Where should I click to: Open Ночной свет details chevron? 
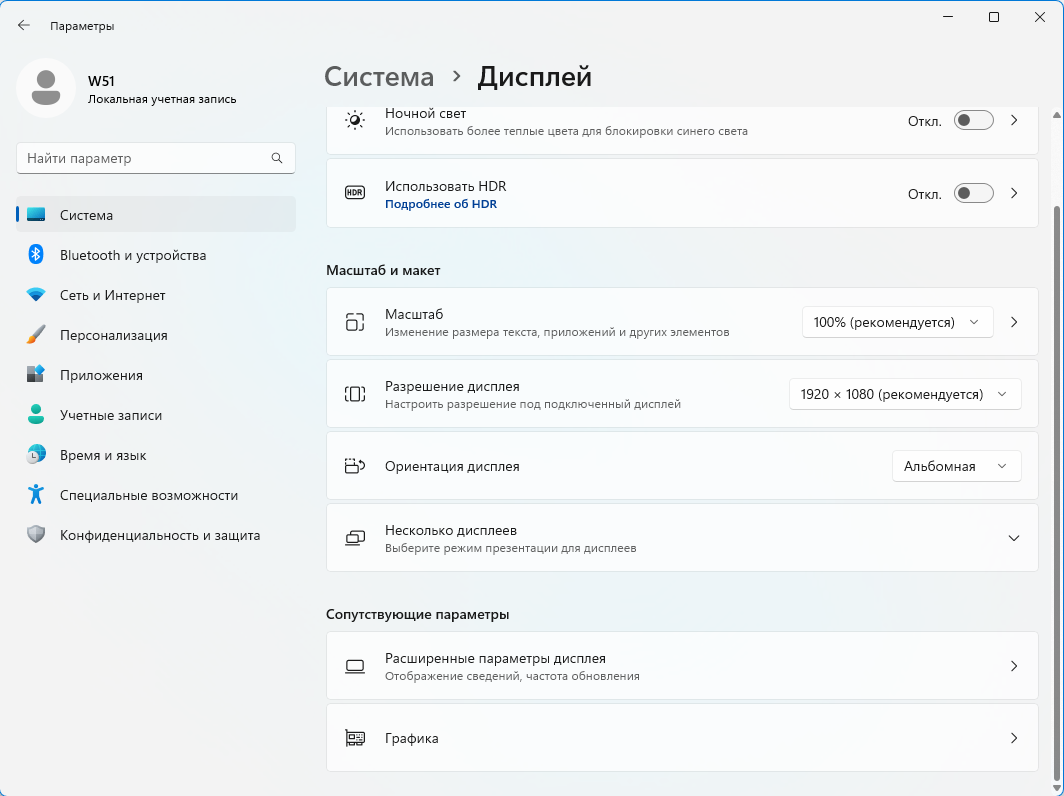1014,121
